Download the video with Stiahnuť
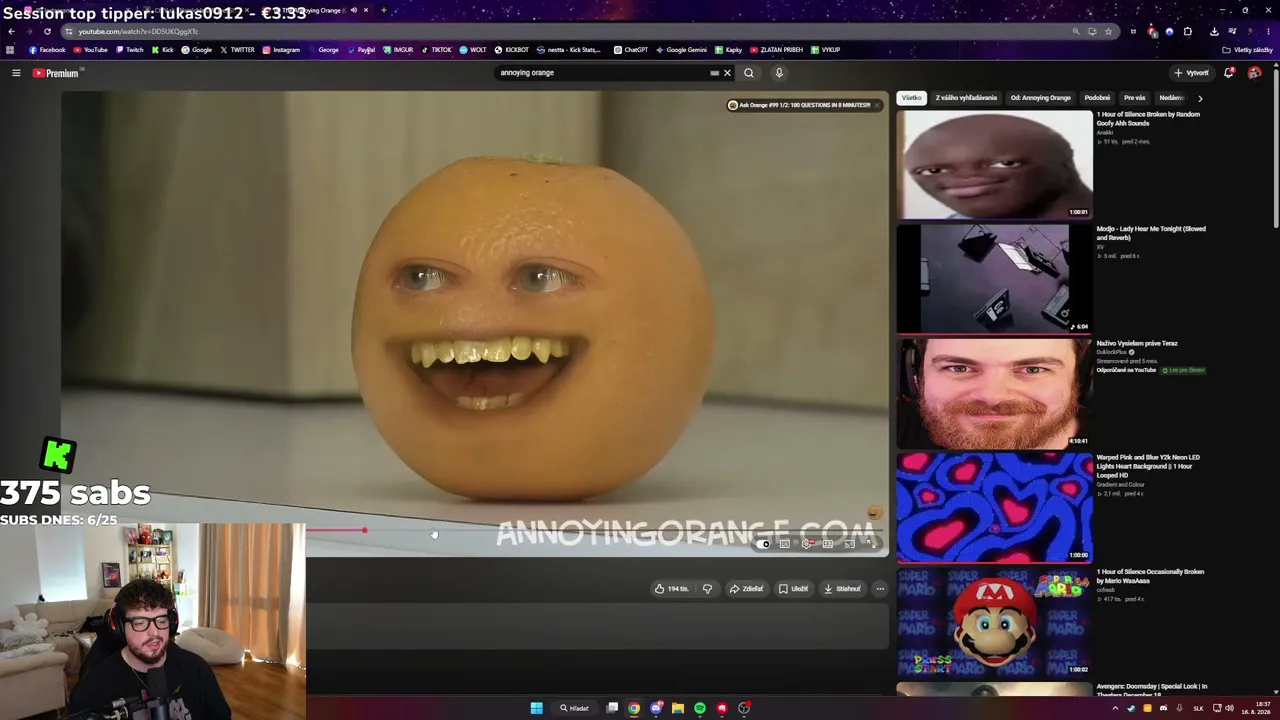 [843, 589]
